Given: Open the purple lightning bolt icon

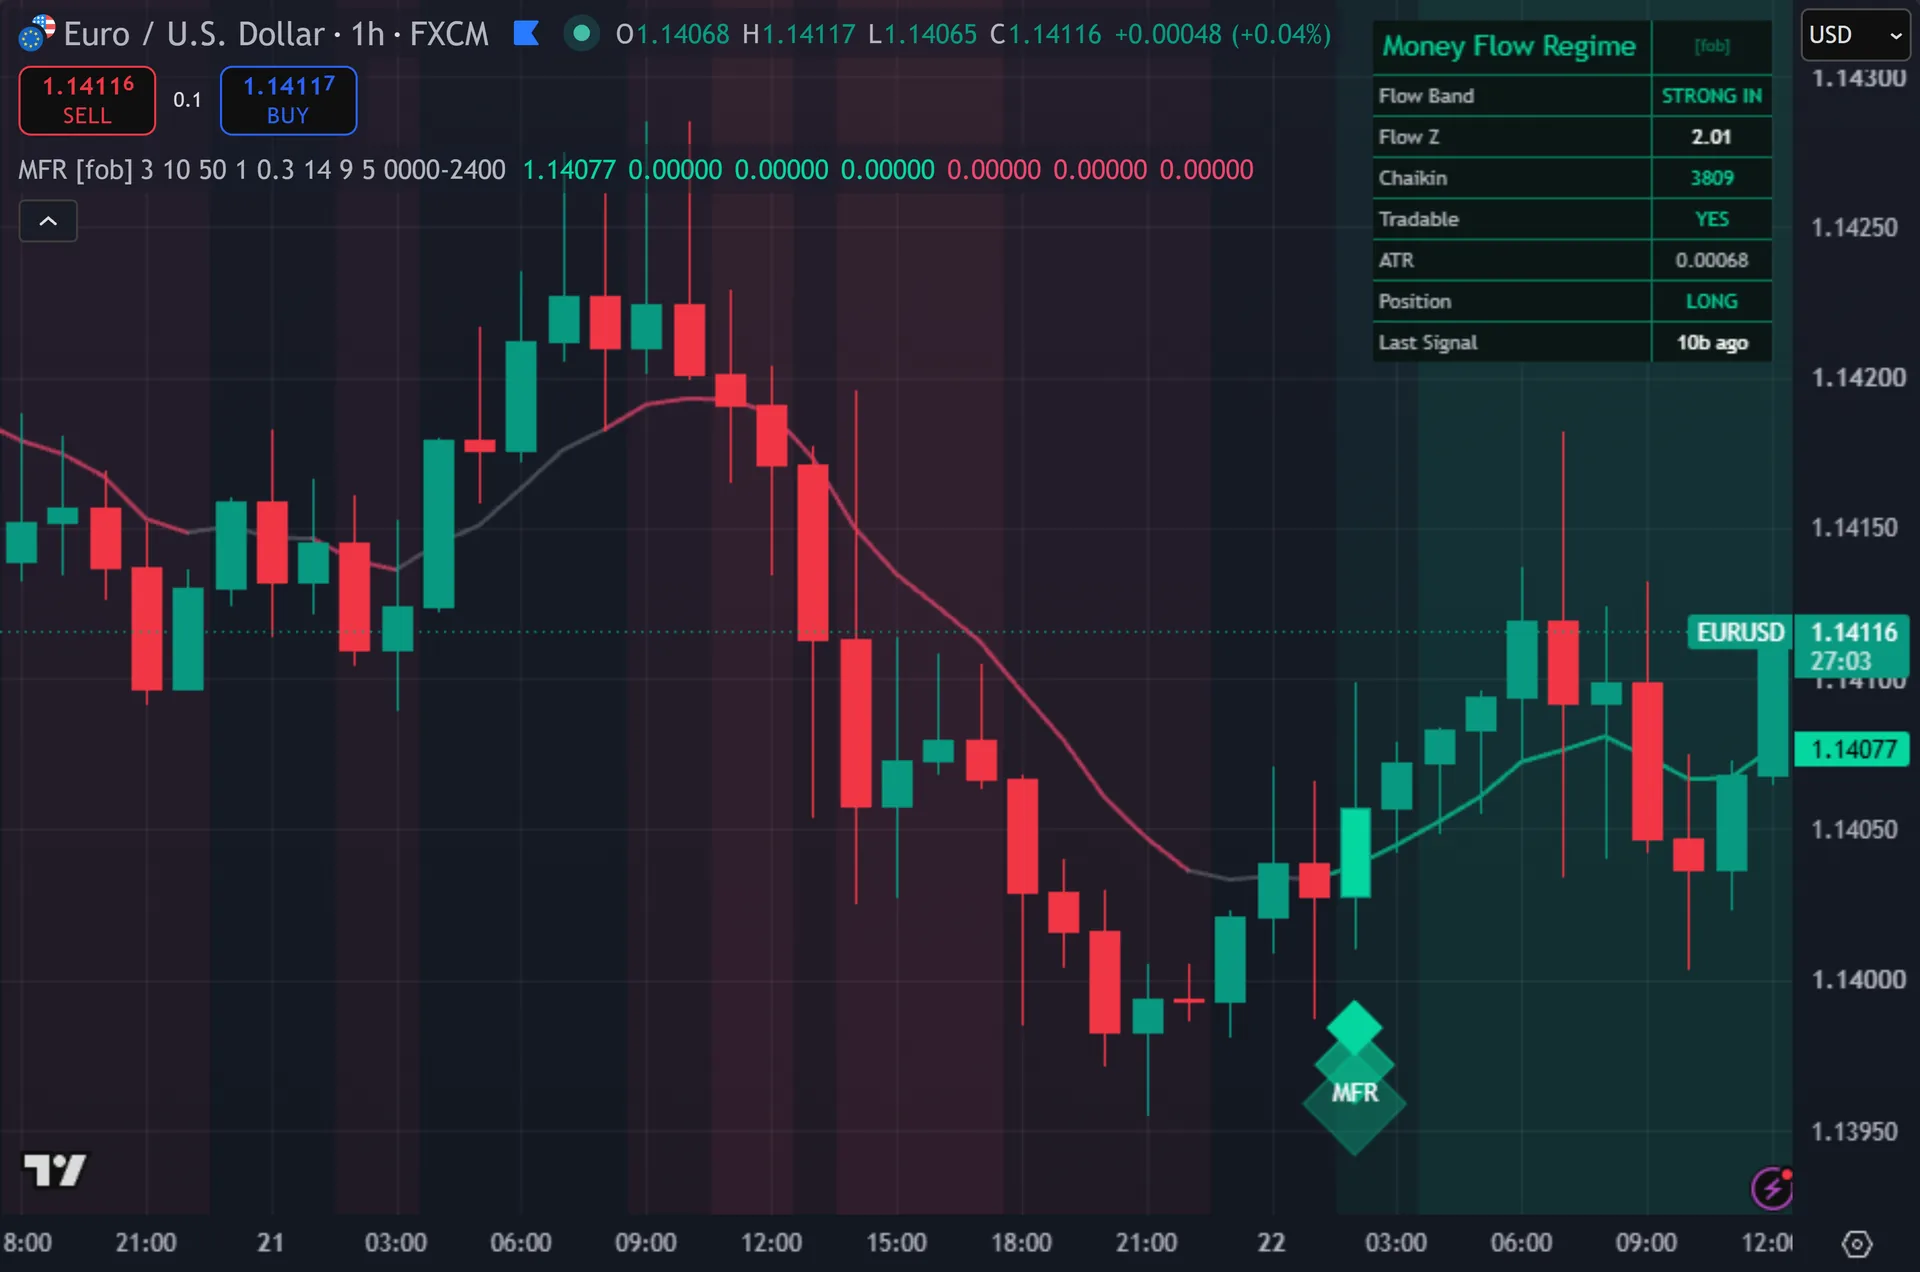Looking at the screenshot, I should coord(1772,1188).
